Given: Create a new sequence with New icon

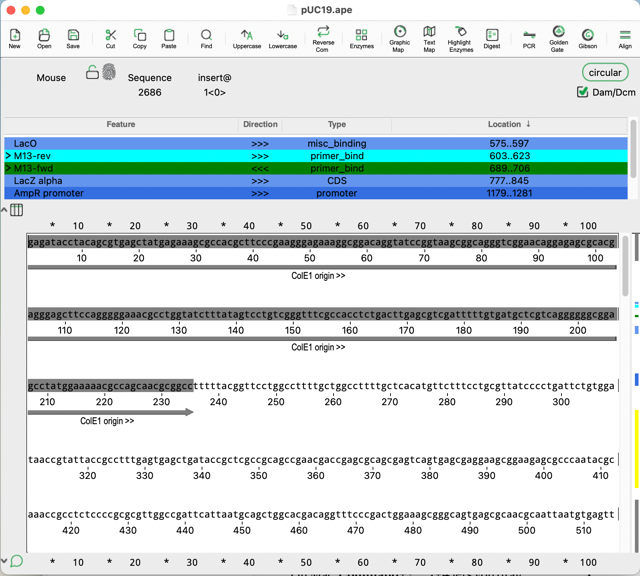Looking at the screenshot, I should click(15, 38).
